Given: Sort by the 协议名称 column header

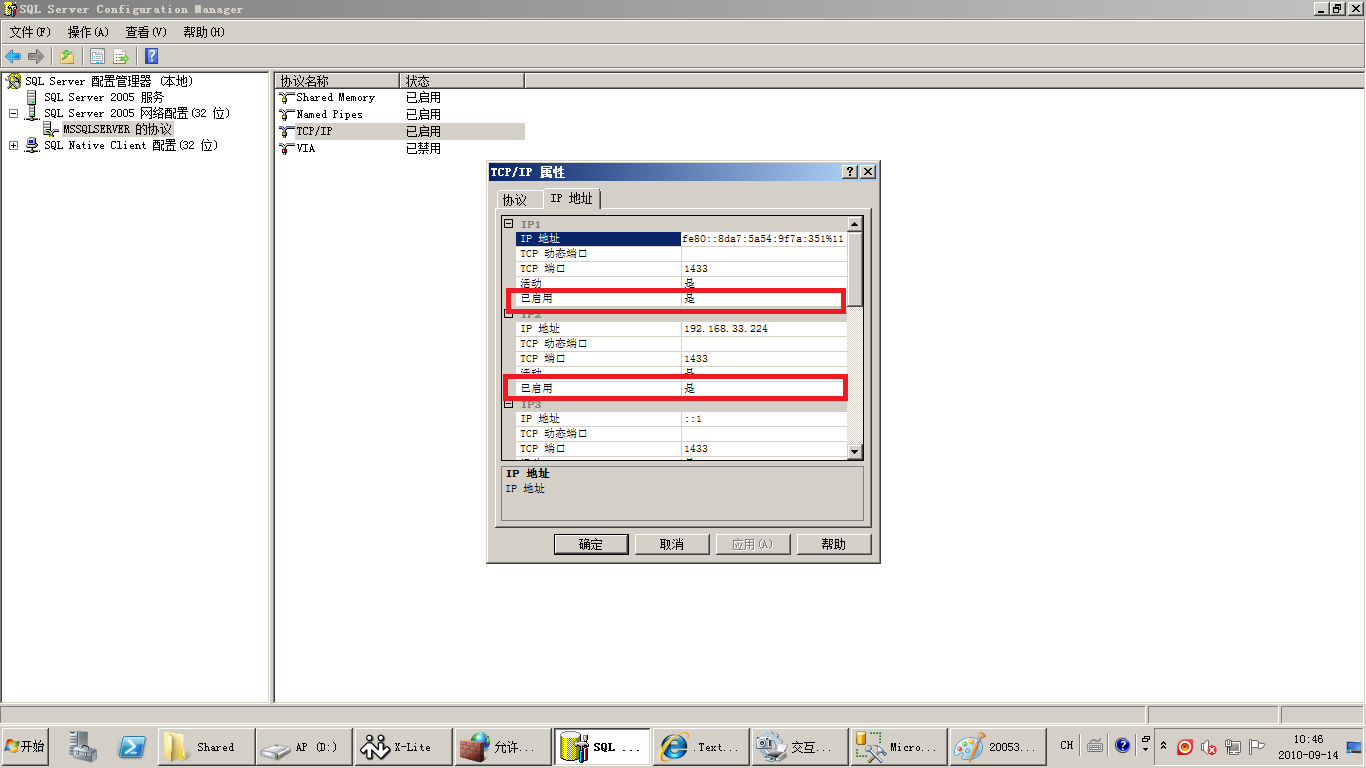Looking at the screenshot, I should (x=337, y=81).
